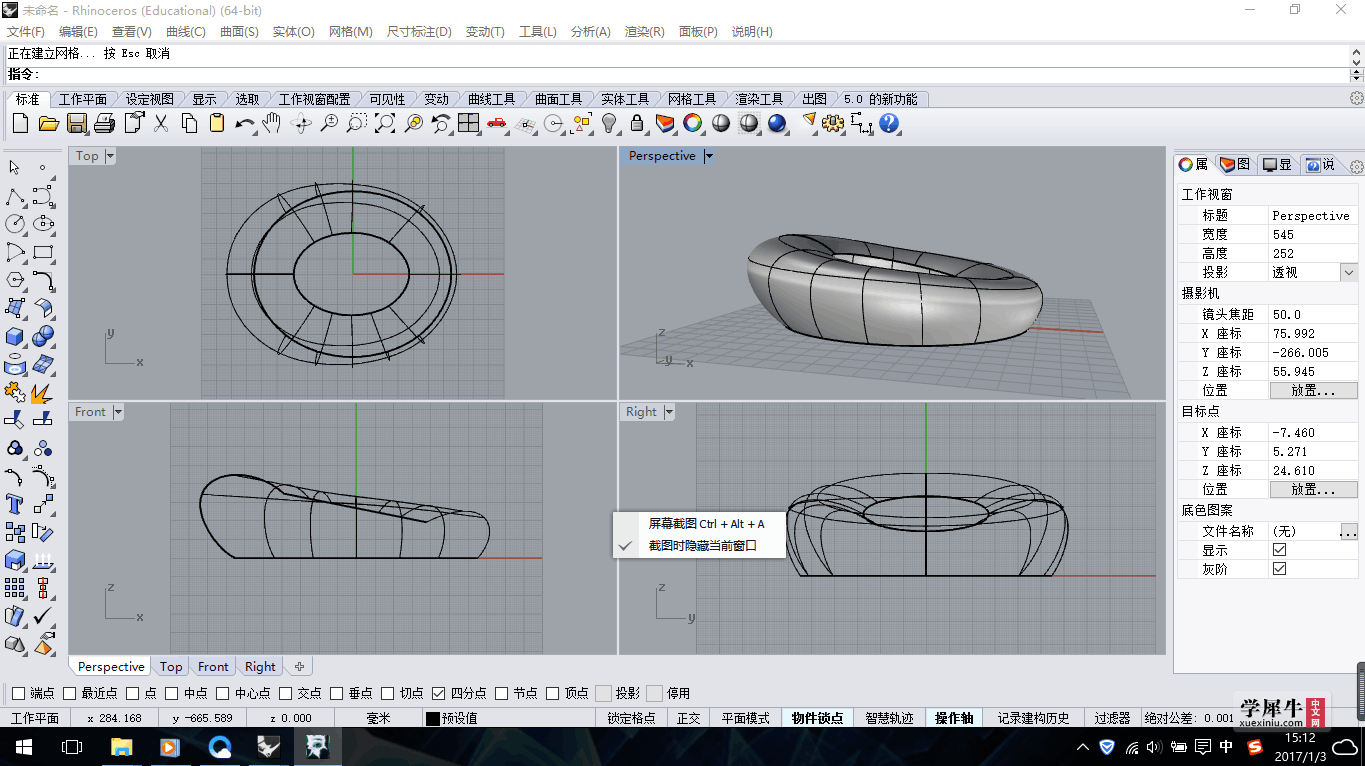Toggle 智慧轨迹 in status bar
Screen dimensions: 1365x766
tap(889, 718)
